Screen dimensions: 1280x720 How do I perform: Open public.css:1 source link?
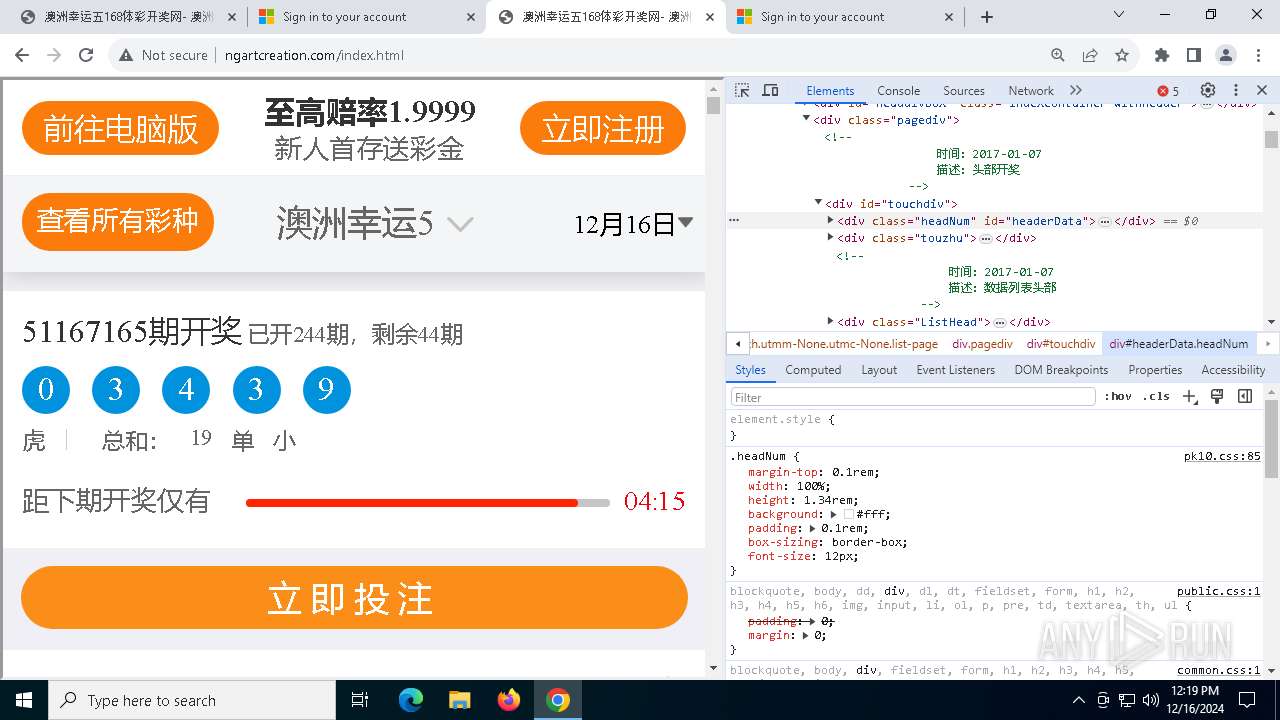pyautogui.click(x=1219, y=591)
